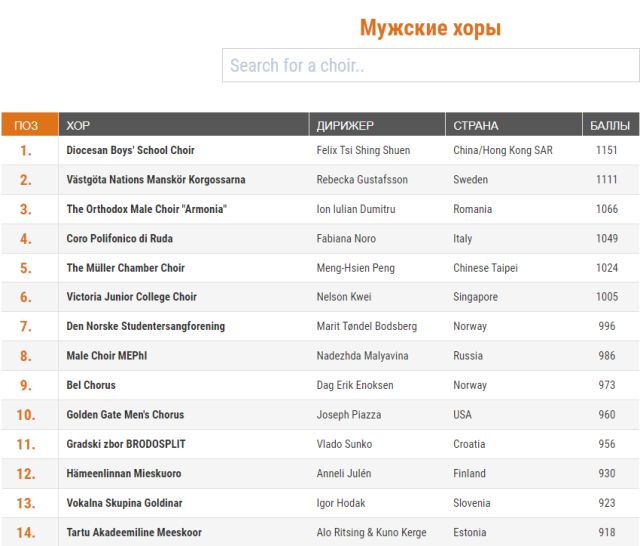Click country 'Estonia'
640x546 pixels.
point(470,532)
